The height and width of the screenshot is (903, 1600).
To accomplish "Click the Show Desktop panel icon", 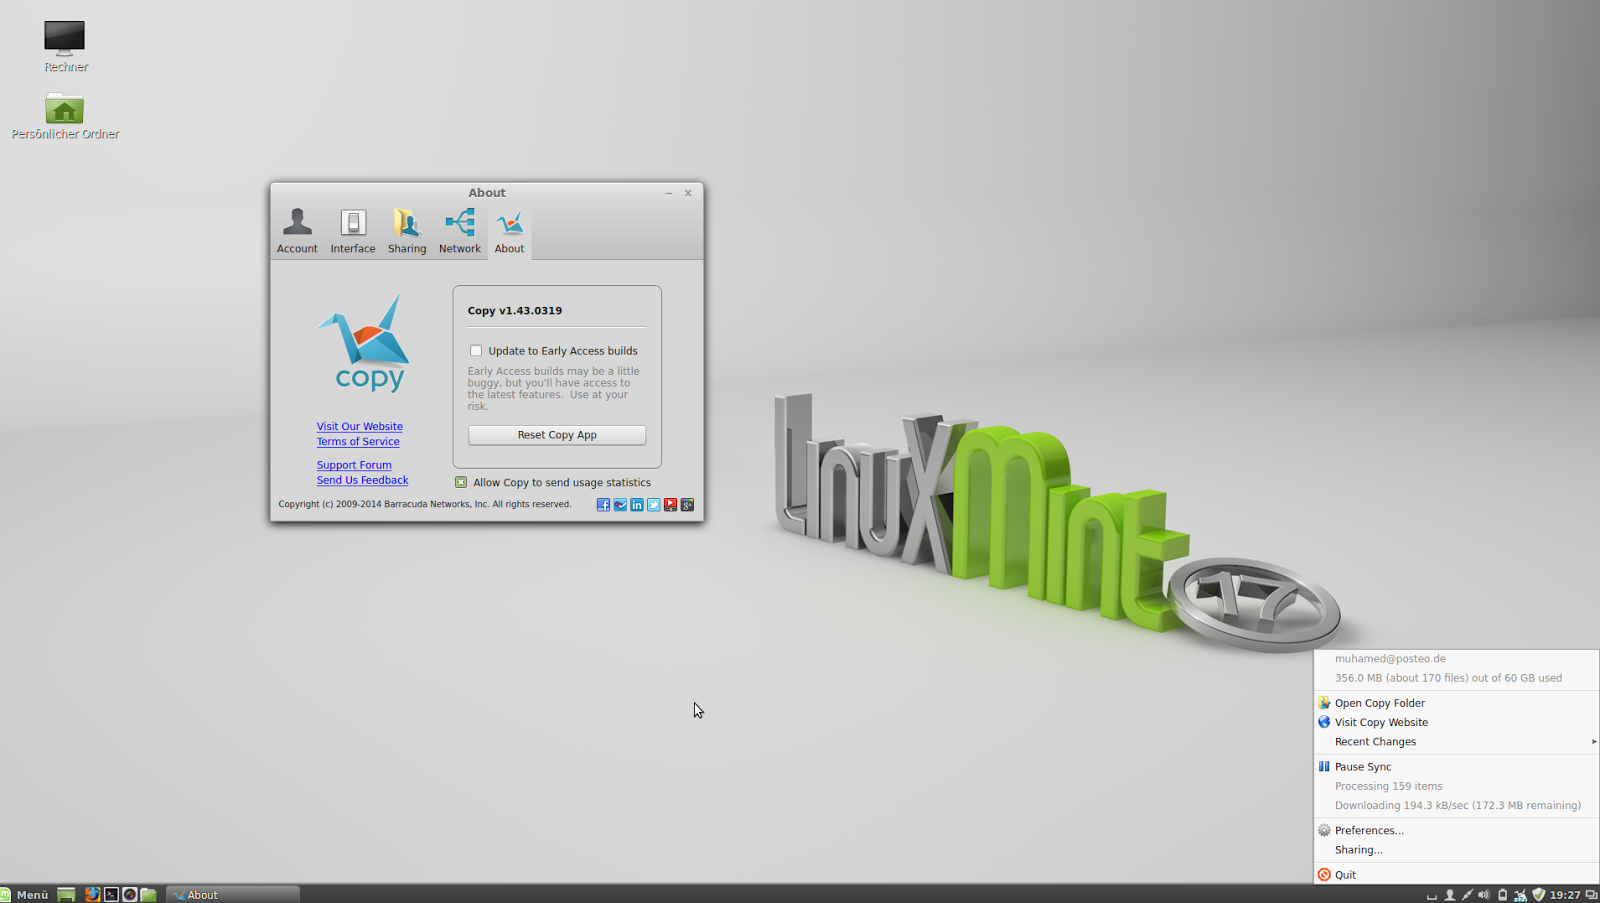I will 66,895.
